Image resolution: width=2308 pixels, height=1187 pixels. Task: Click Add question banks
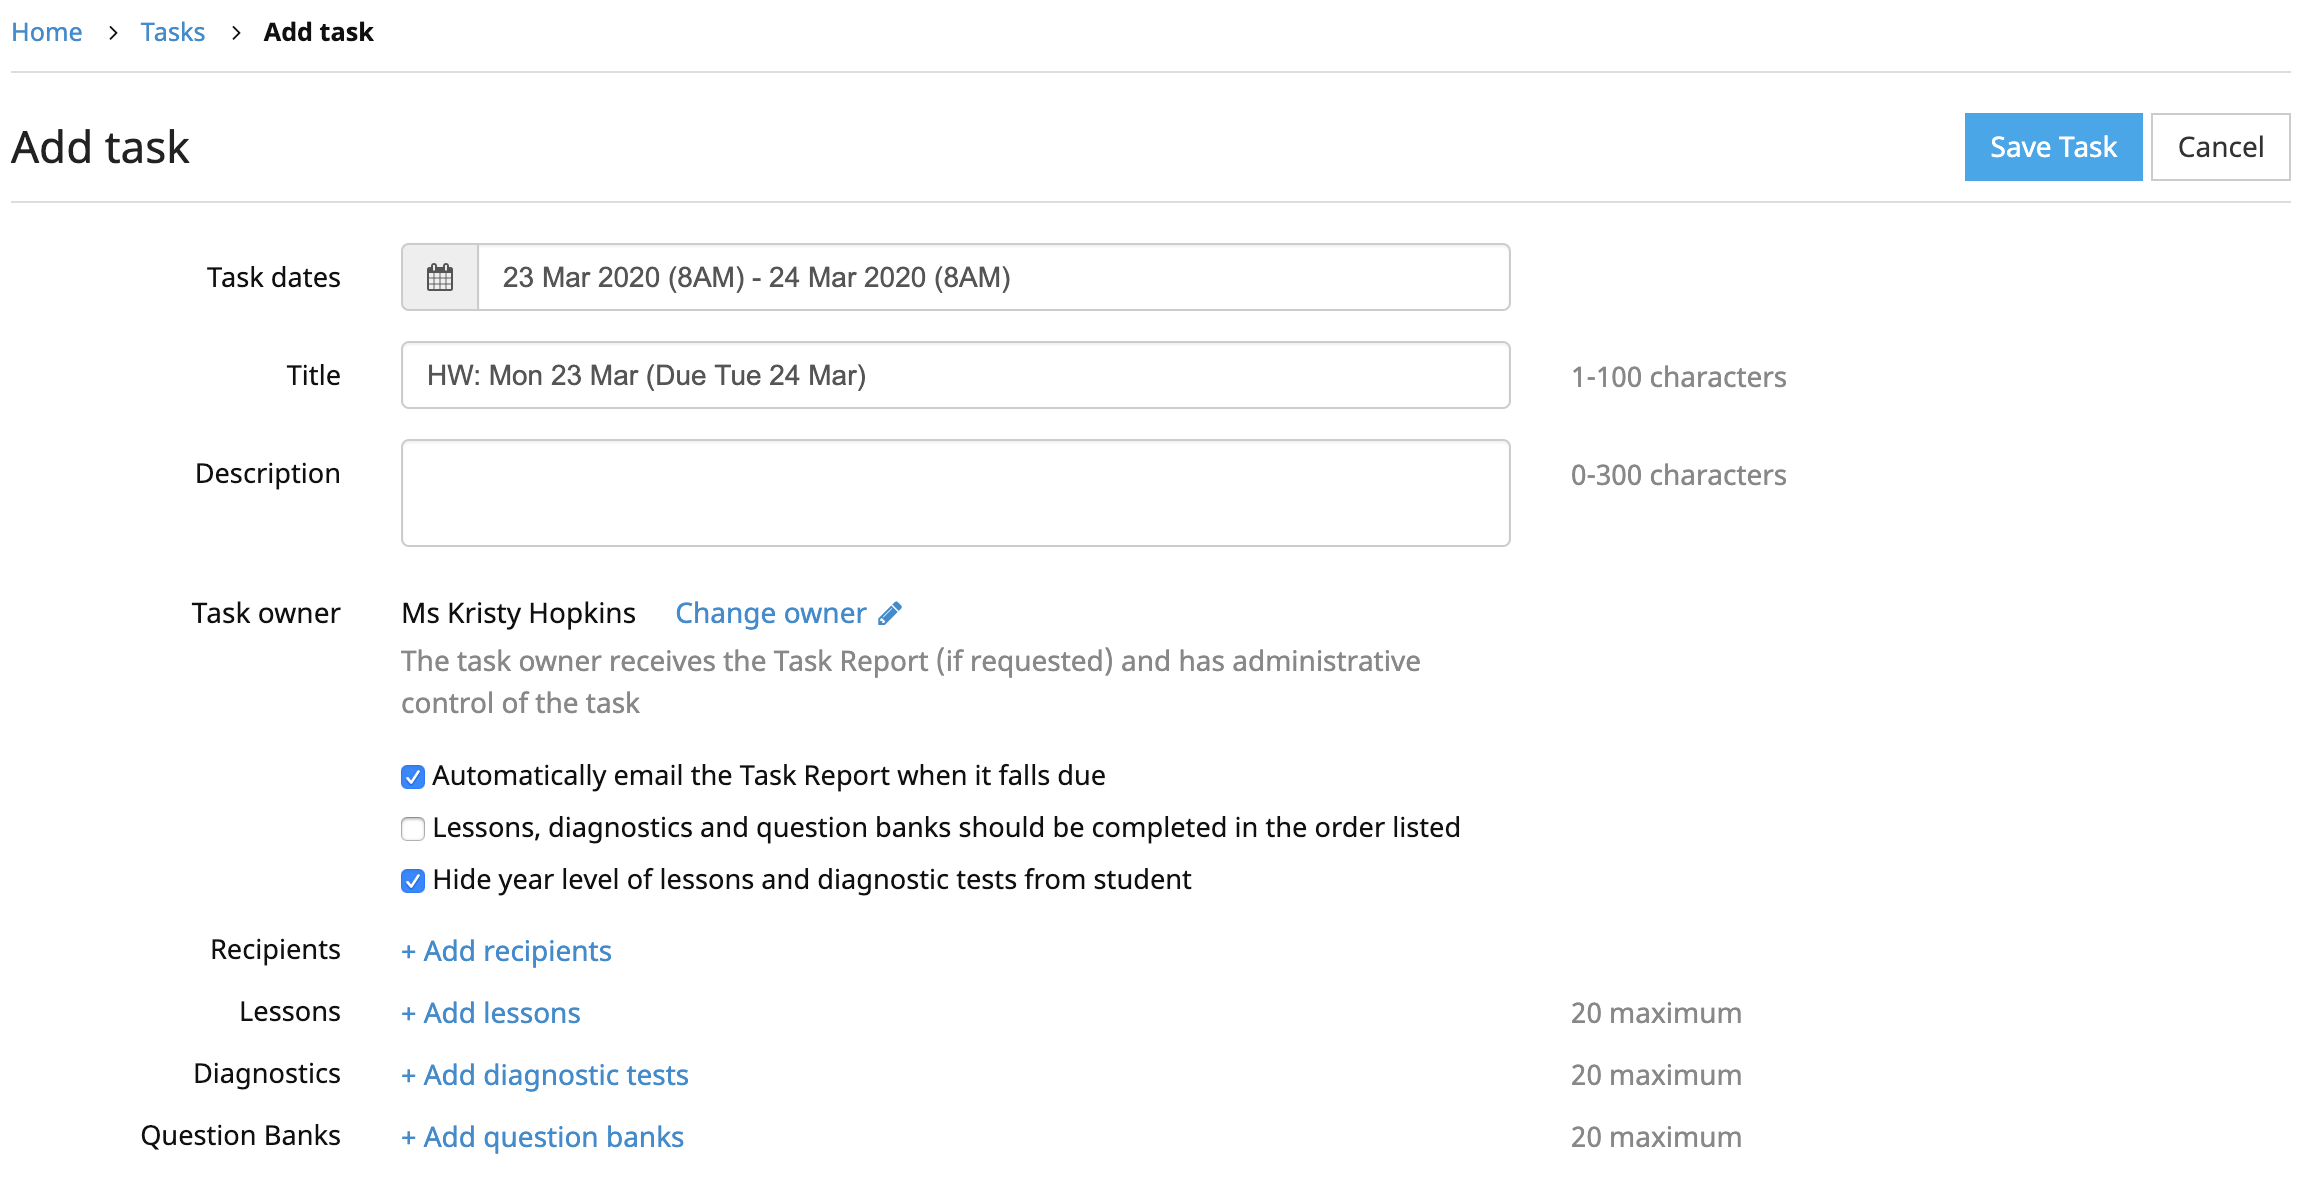[543, 1137]
